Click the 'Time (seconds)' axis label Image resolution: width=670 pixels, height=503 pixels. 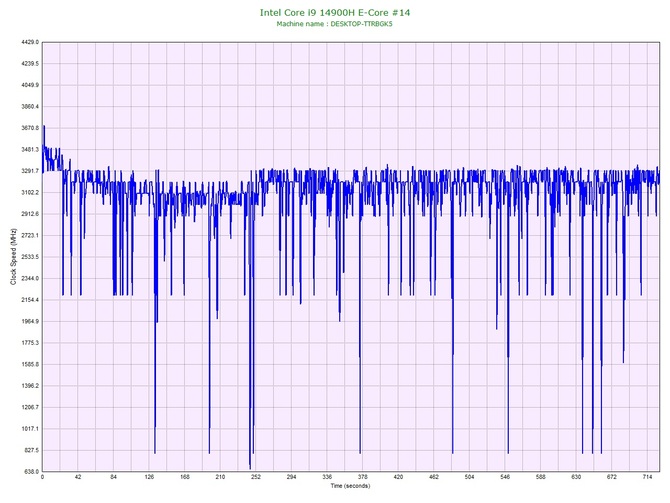[350, 486]
